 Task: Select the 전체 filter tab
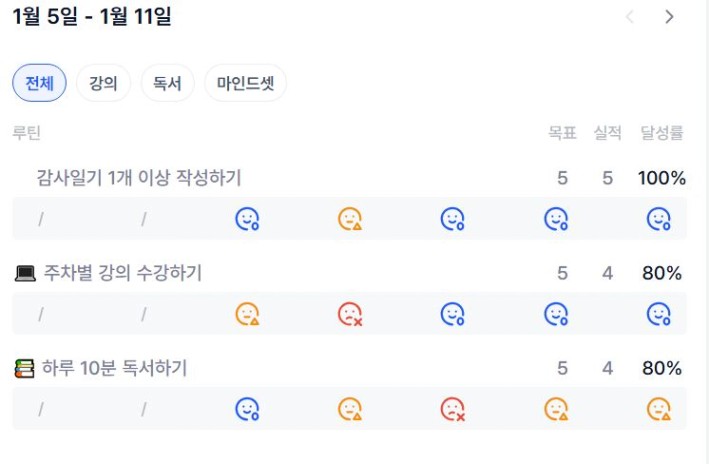[40, 83]
